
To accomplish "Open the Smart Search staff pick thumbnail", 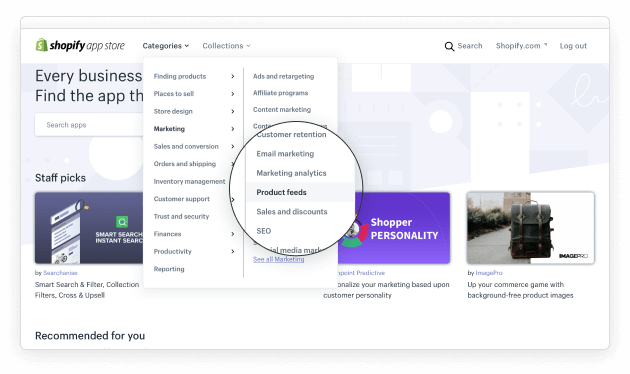I will [89, 228].
